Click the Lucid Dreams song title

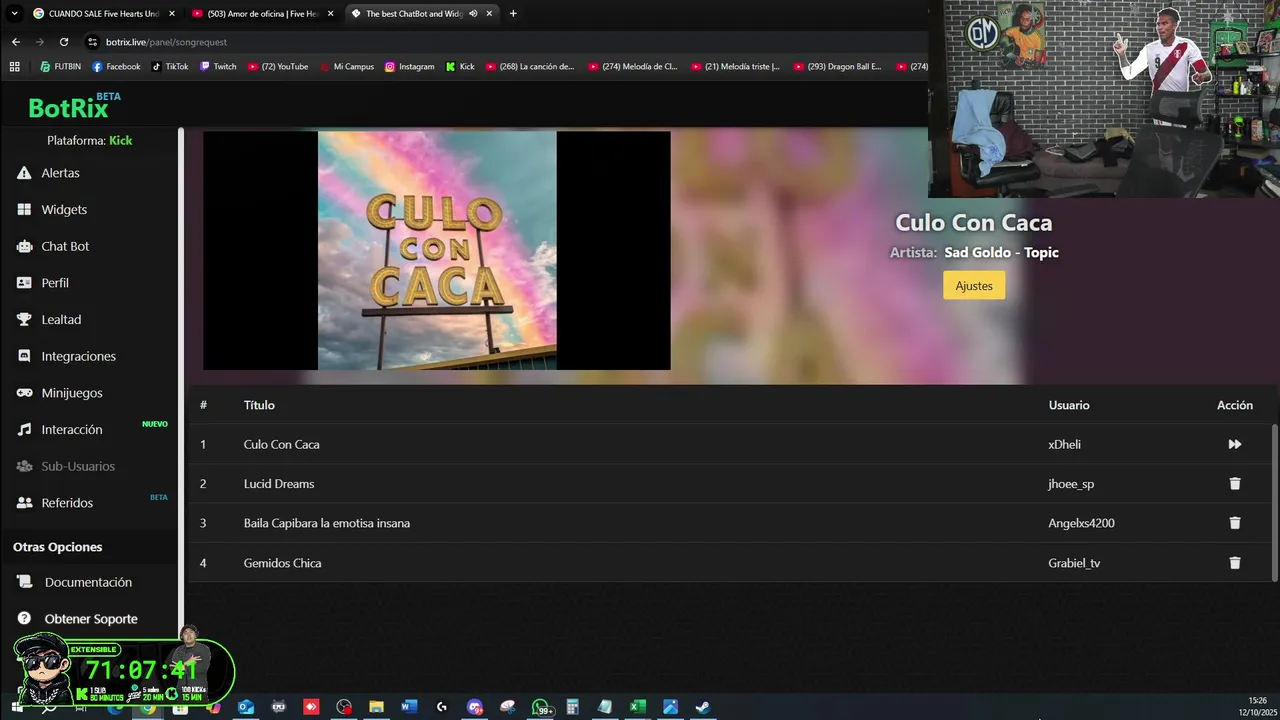coord(279,484)
